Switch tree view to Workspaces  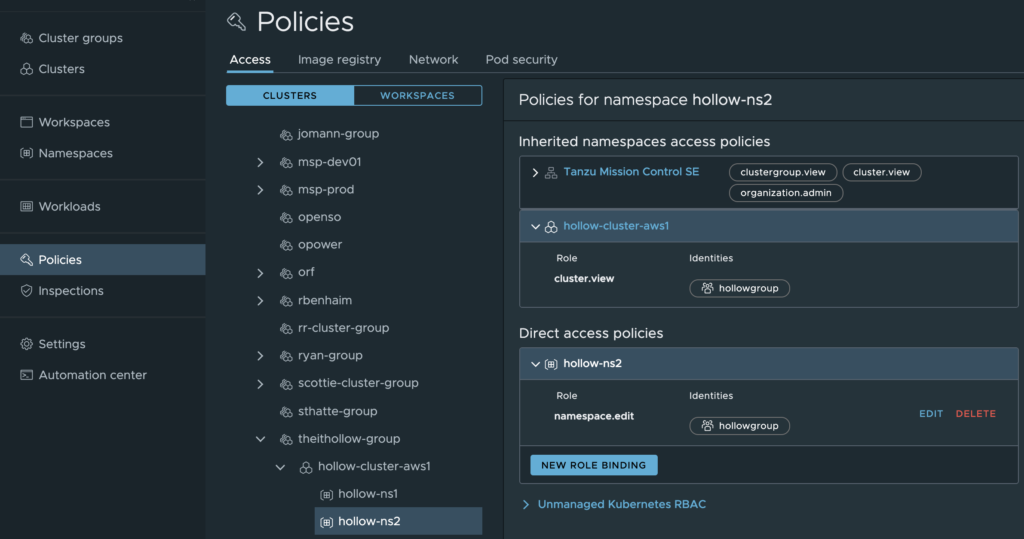[417, 96]
